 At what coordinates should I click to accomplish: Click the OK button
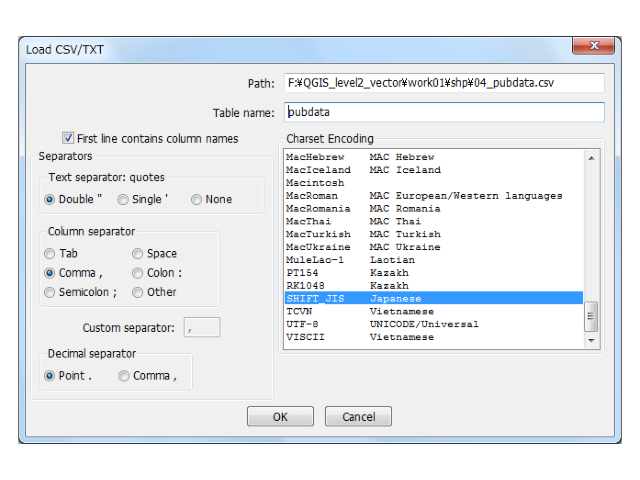pos(280,416)
